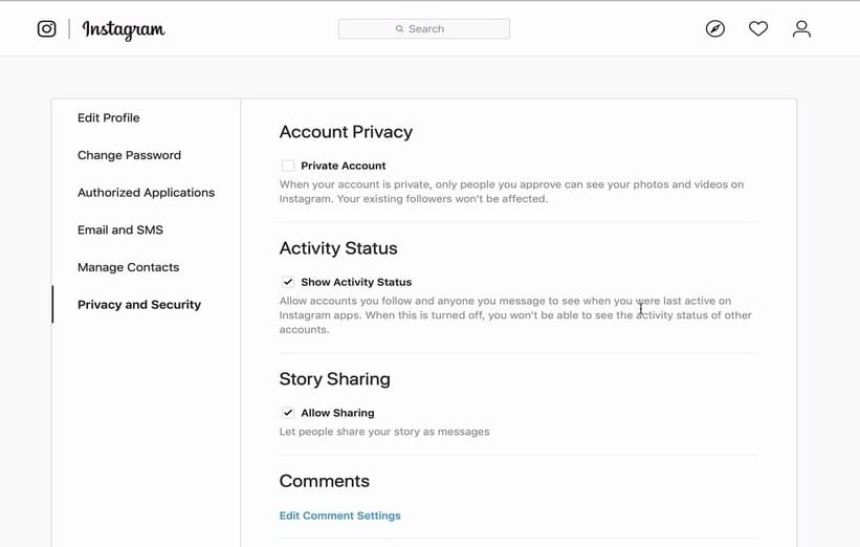Click the 'When your account is private' description
The image size is (860, 547).
coord(512,191)
